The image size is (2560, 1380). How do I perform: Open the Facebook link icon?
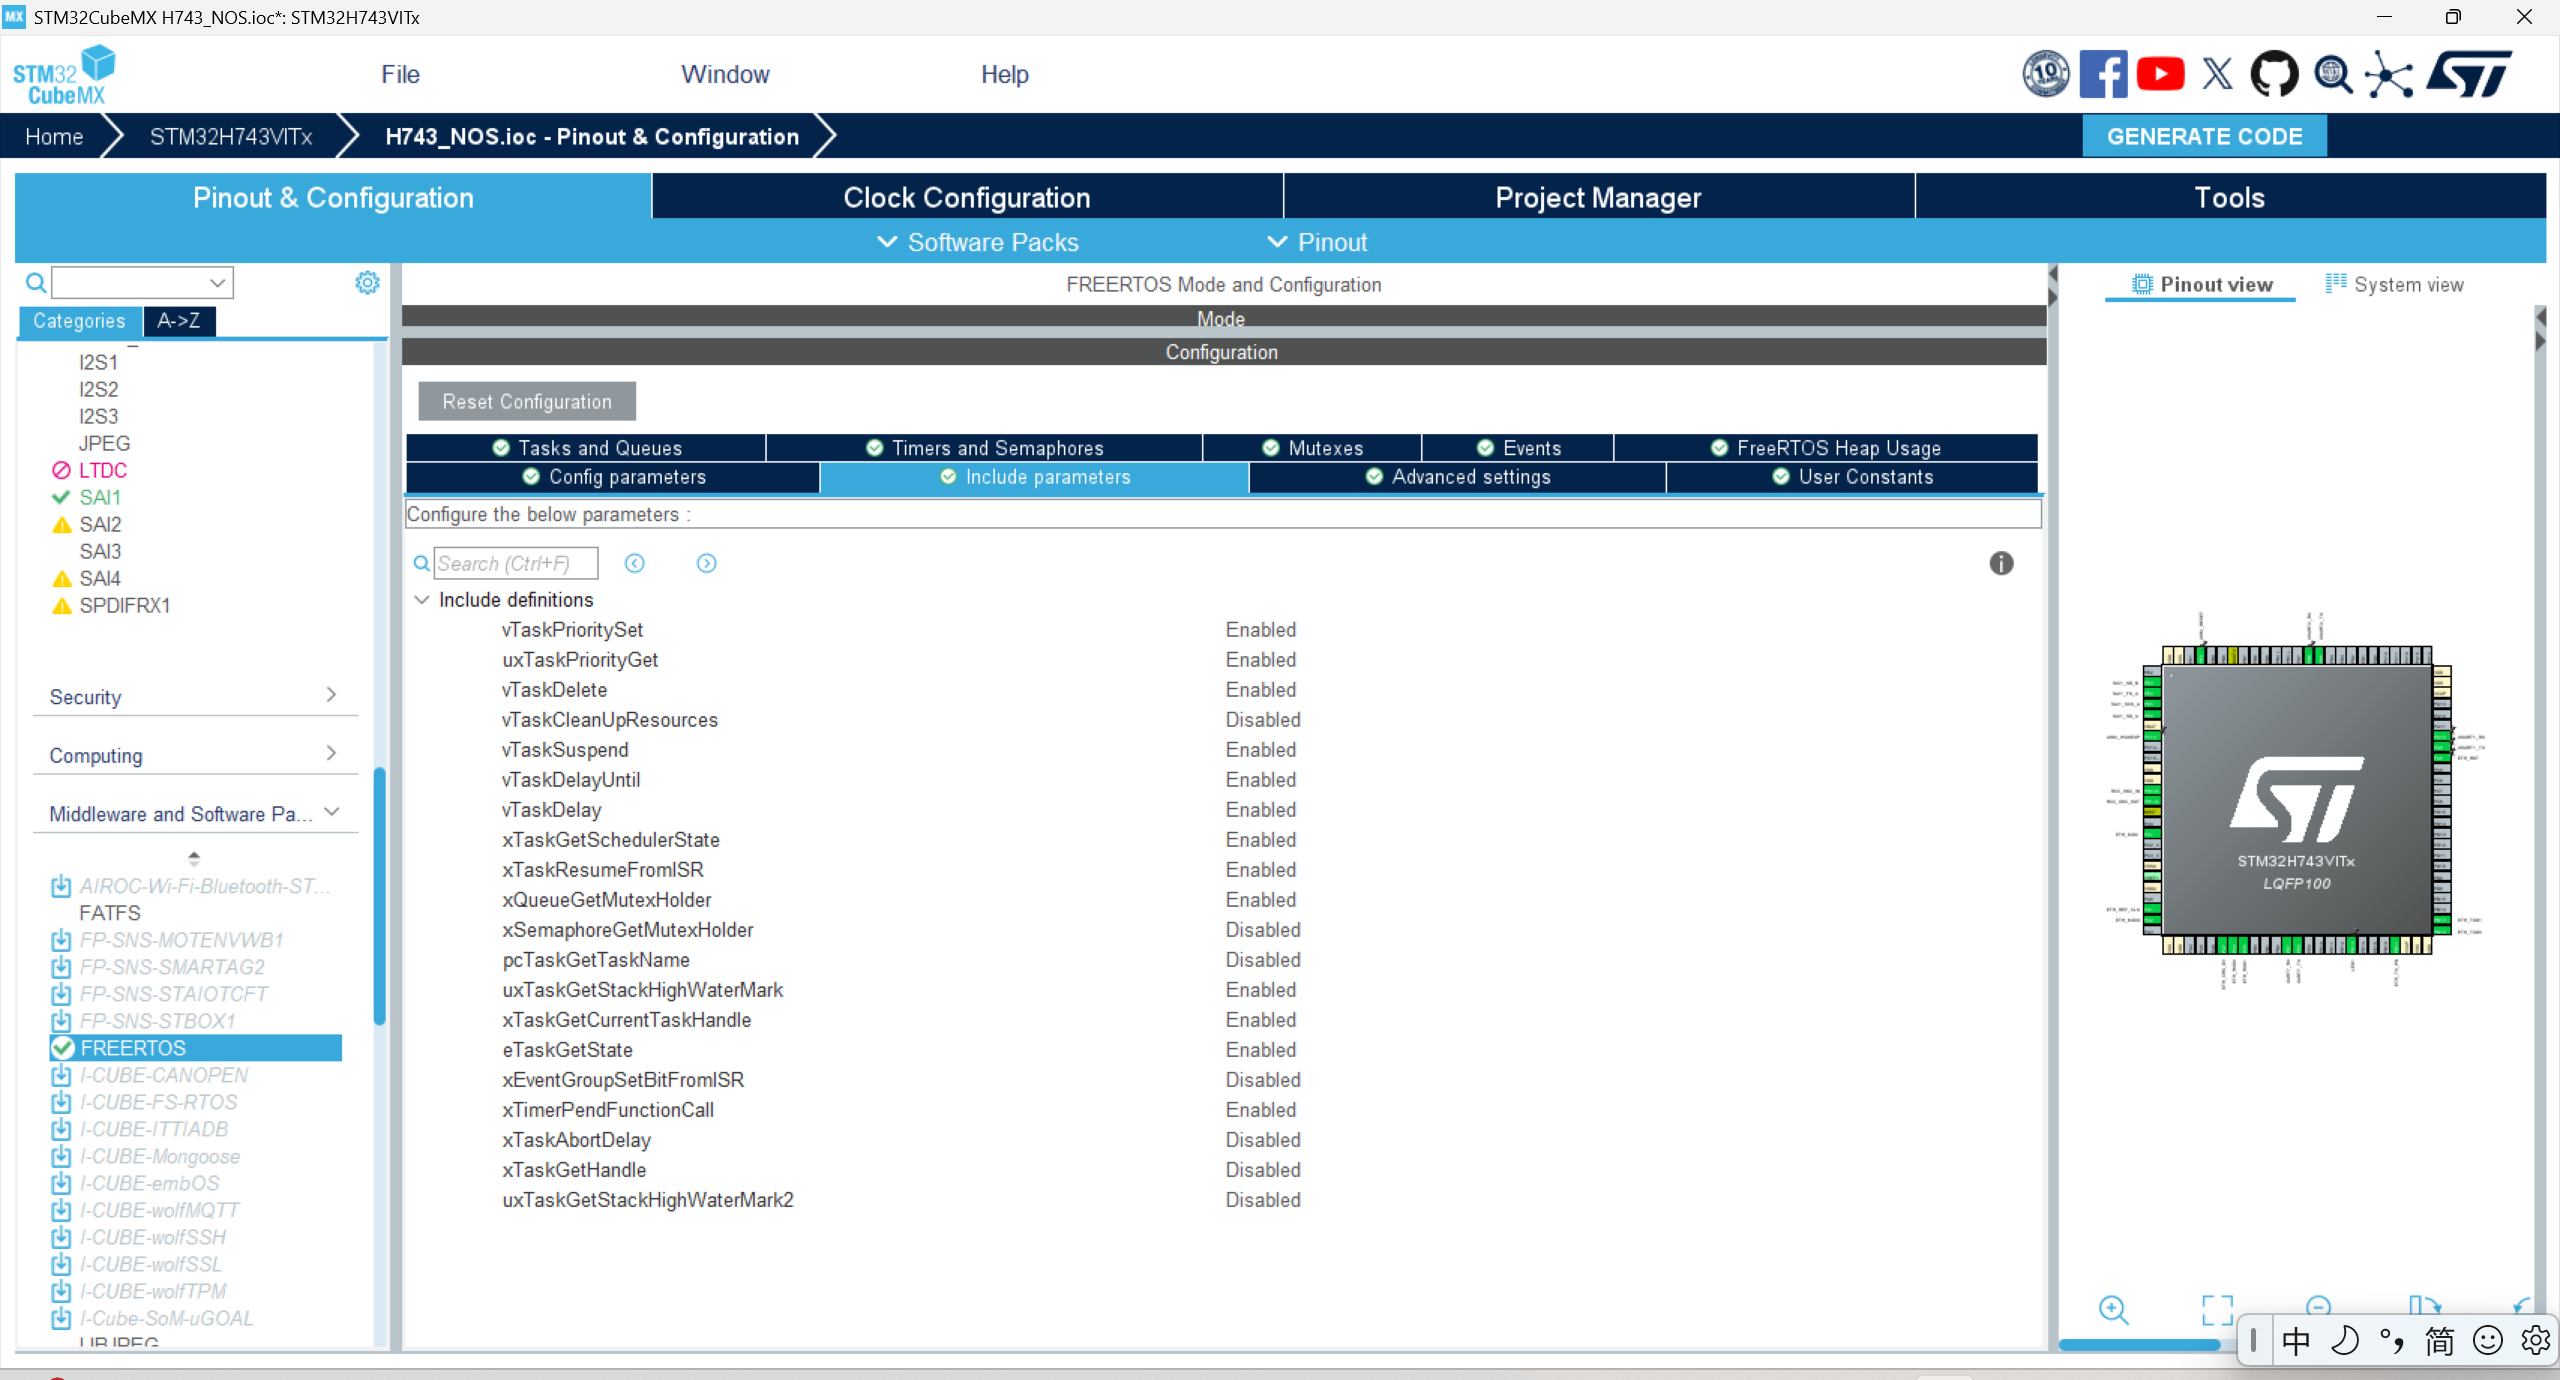[2103, 74]
